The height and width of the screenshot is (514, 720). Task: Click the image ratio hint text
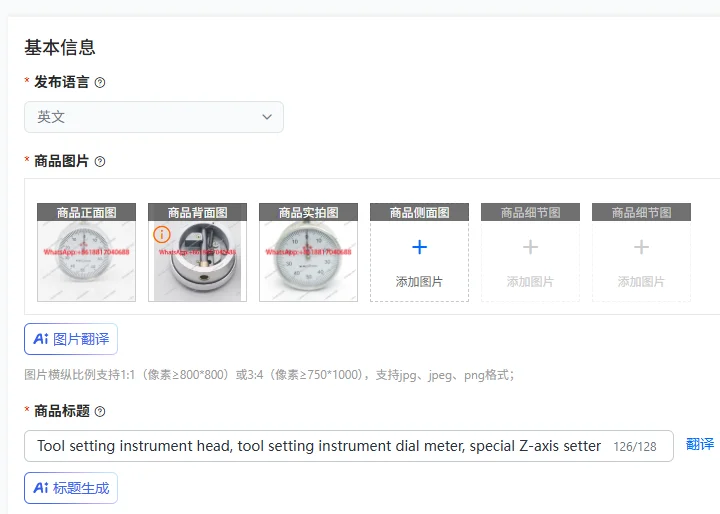269,375
